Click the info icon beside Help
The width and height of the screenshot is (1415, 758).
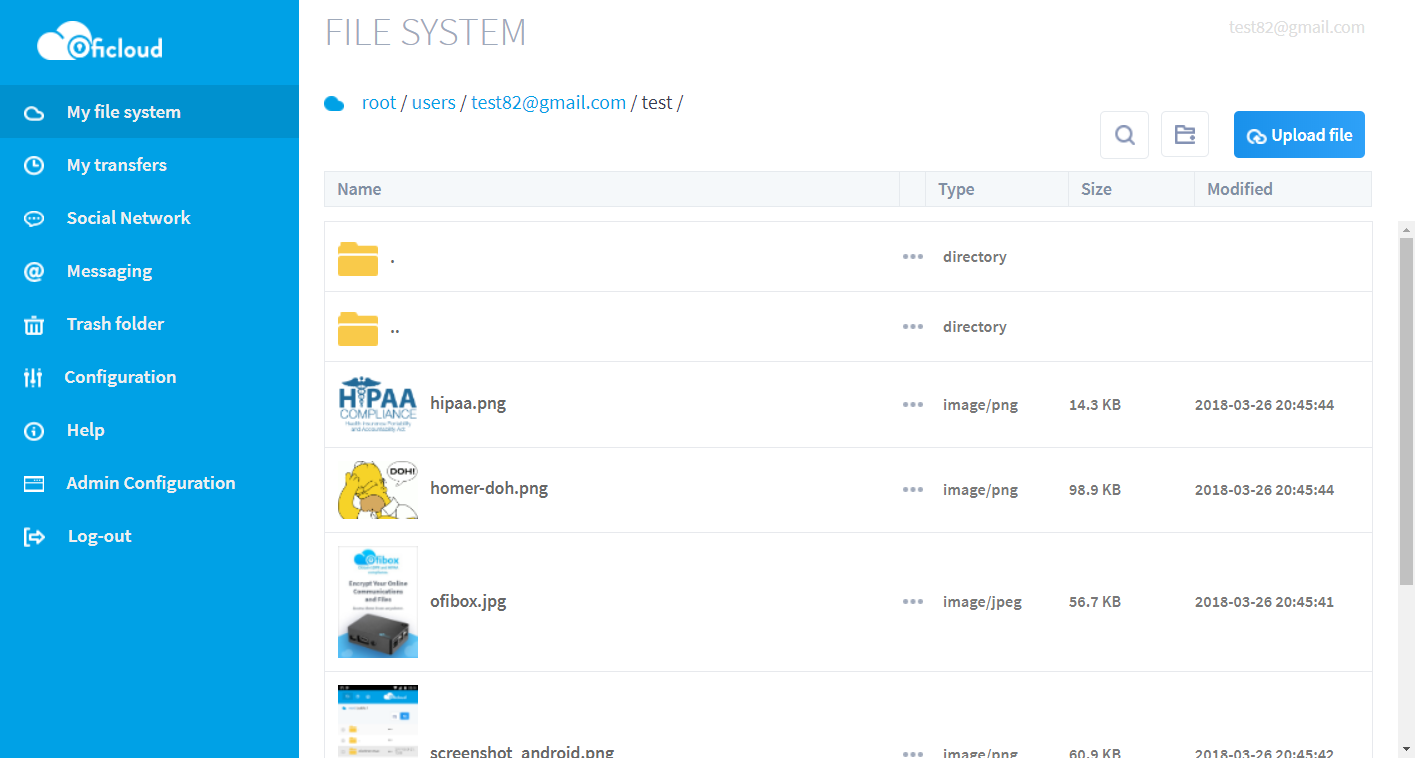[x=34, y=430]
